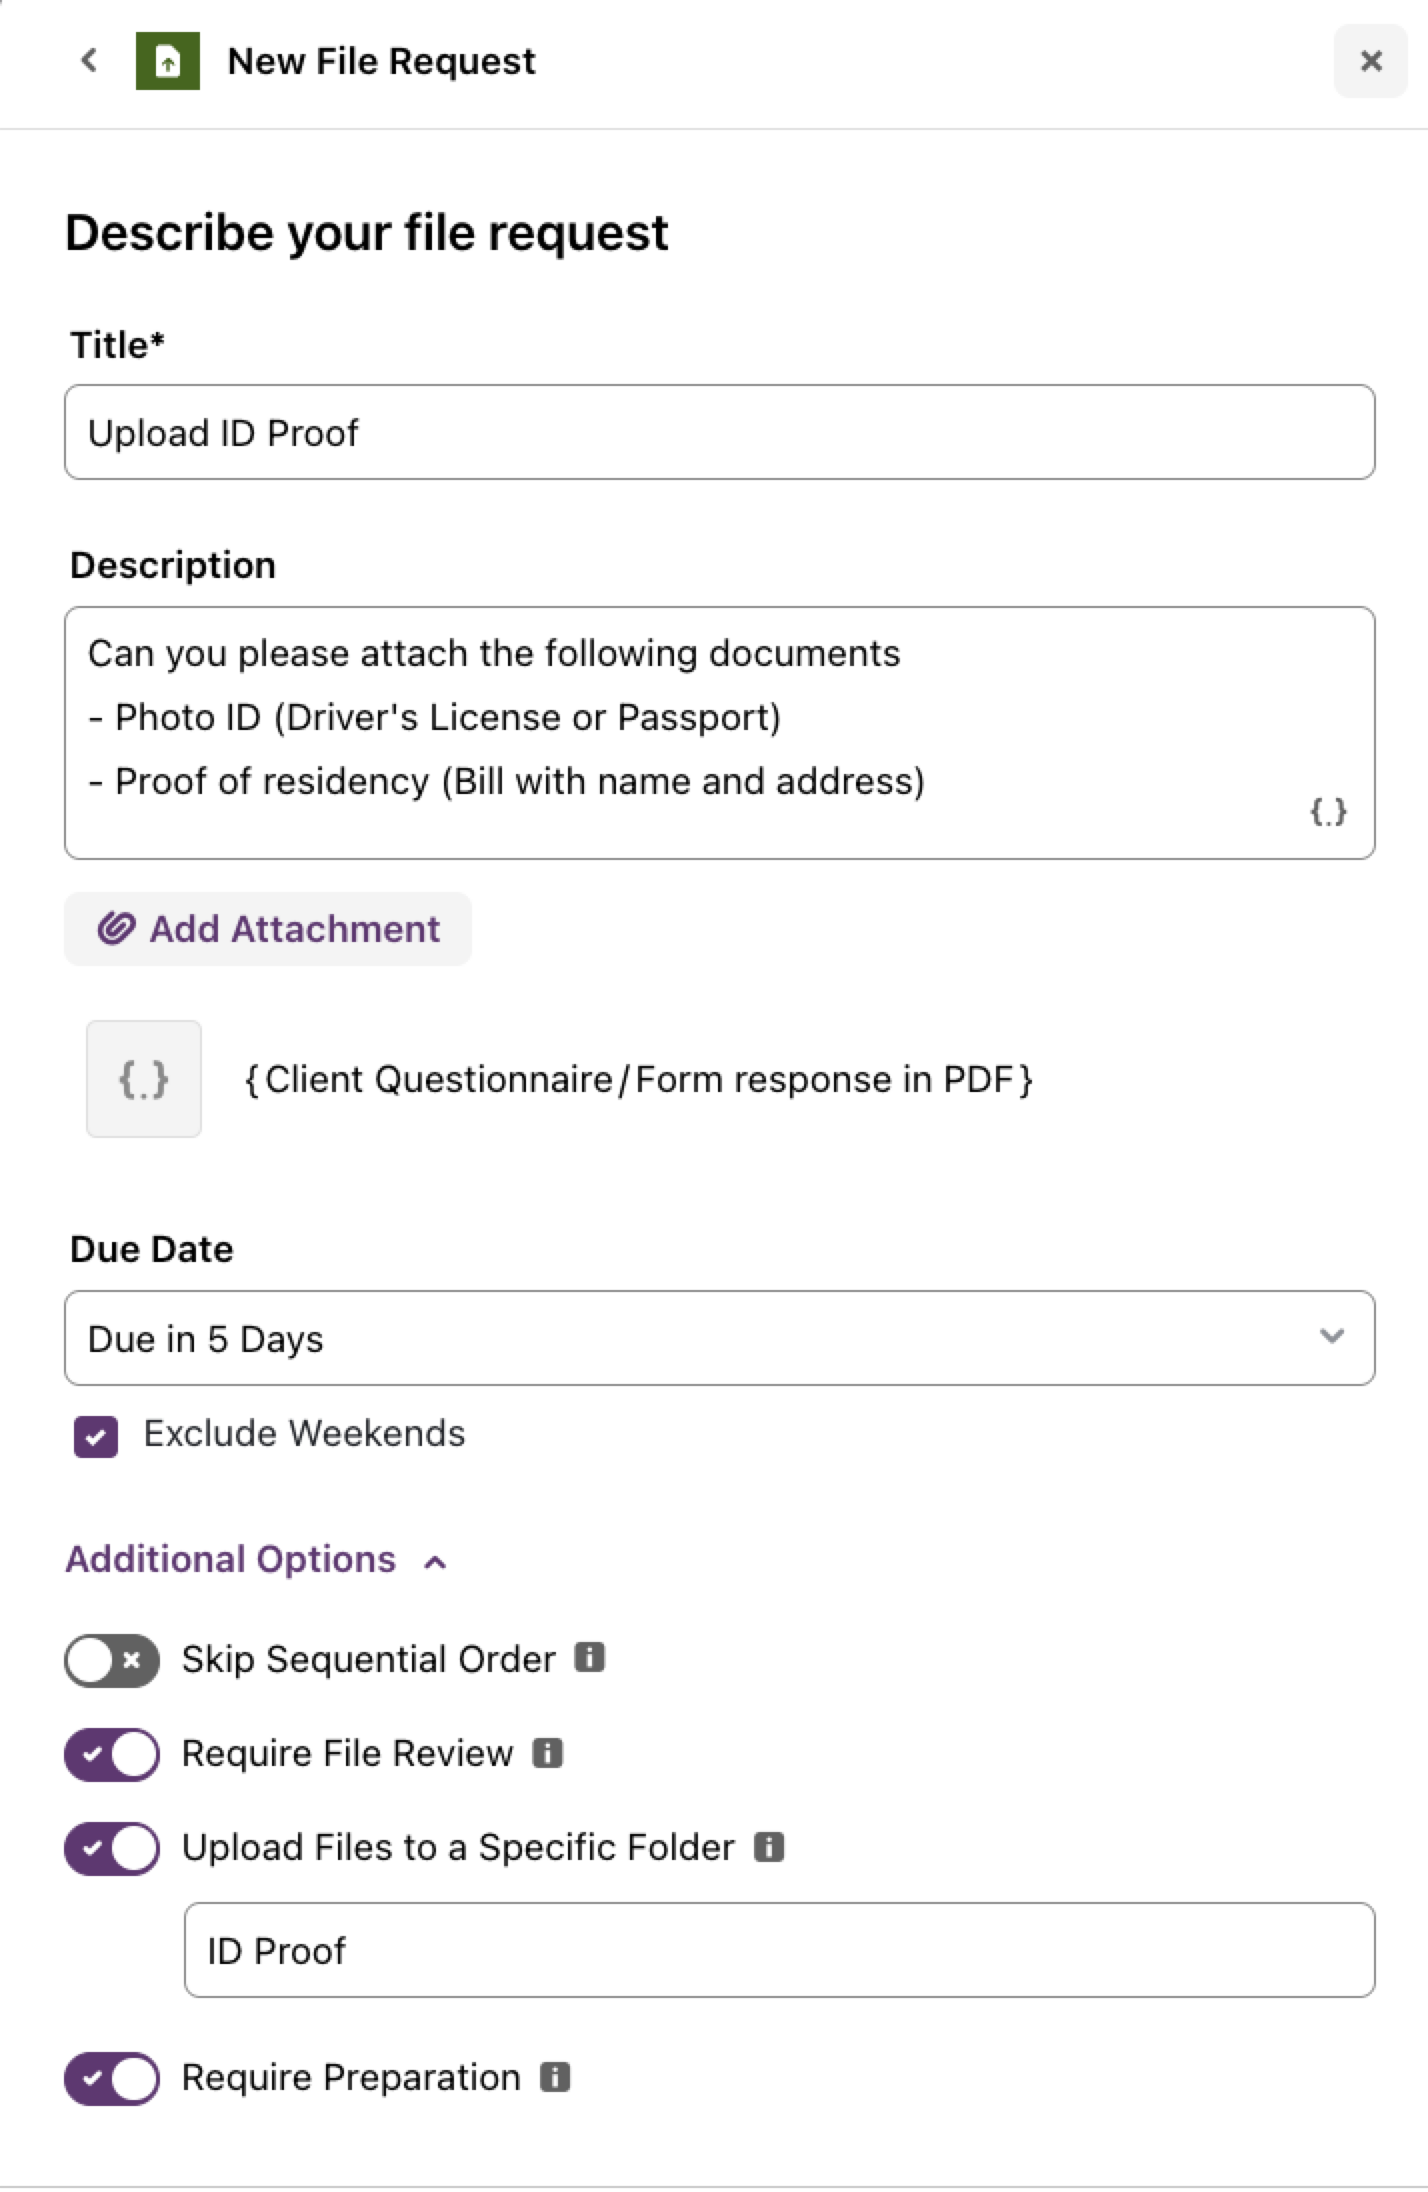The image size is (1428, 2192).
Task: Uncheck the Exclude Weekends checkbox
Action: click(96, 1437)
